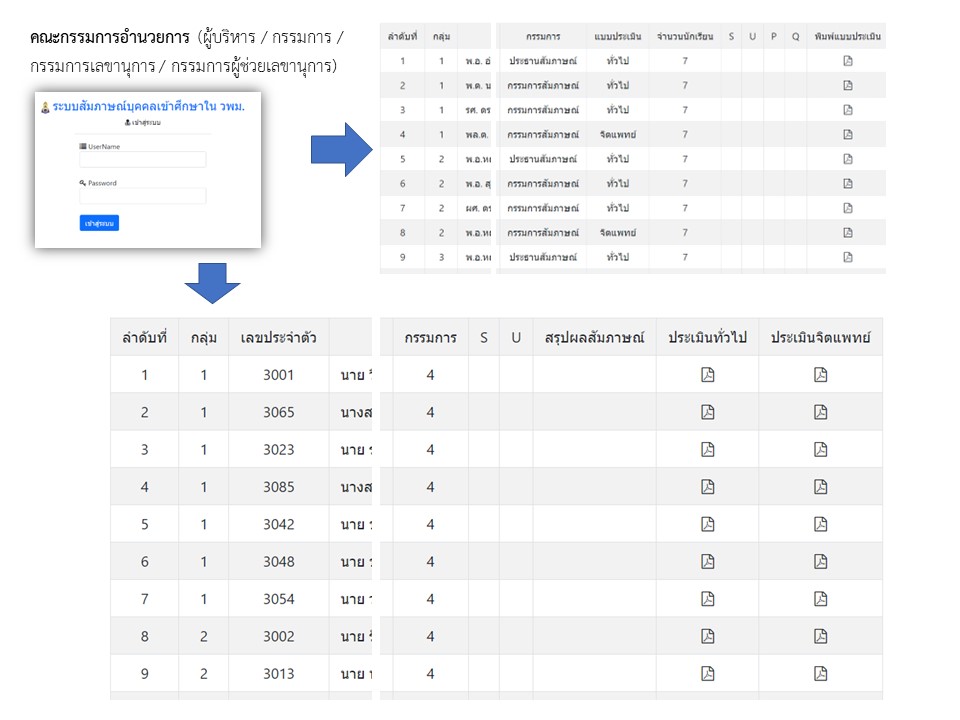
Task: Click student ID cell 3013
Action: [279, 673]
